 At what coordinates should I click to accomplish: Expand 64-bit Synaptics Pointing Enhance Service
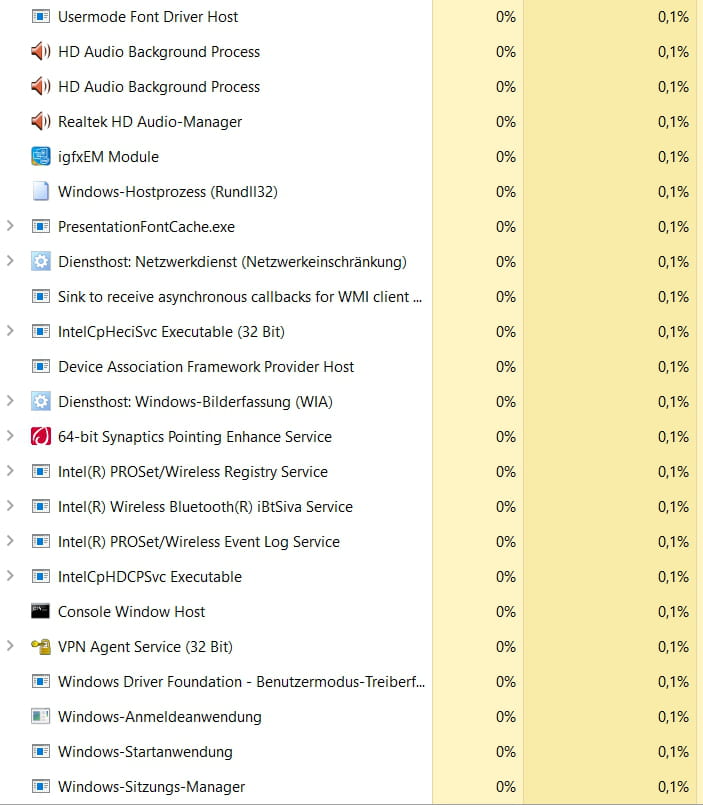pyautogui.click(x=10, y=436)
